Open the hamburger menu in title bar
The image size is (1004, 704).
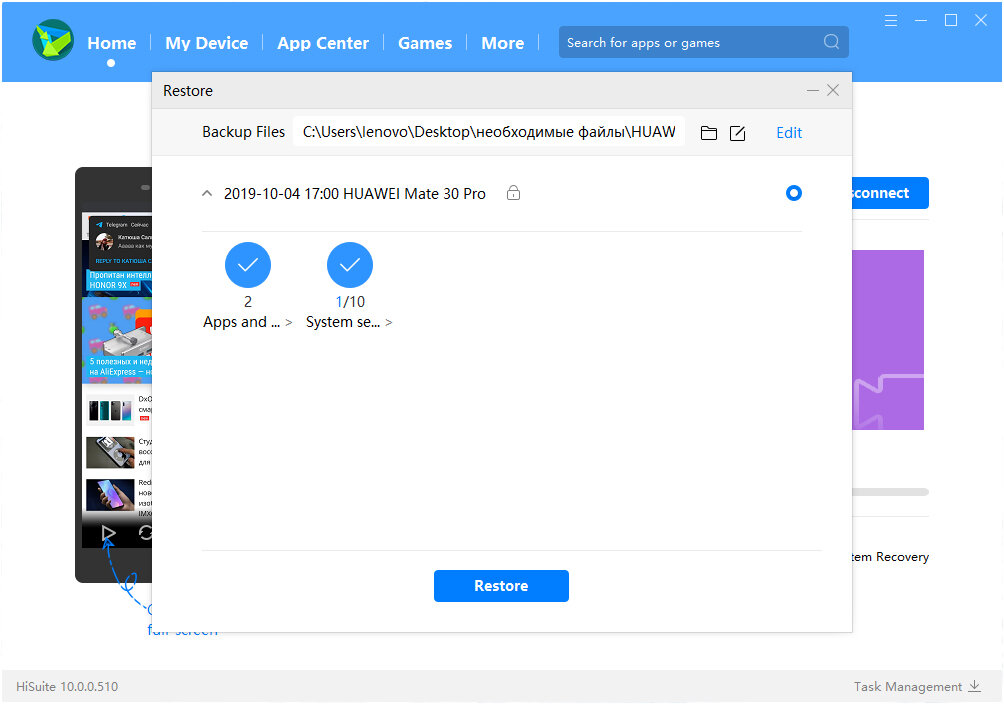[x=891, y=20]
